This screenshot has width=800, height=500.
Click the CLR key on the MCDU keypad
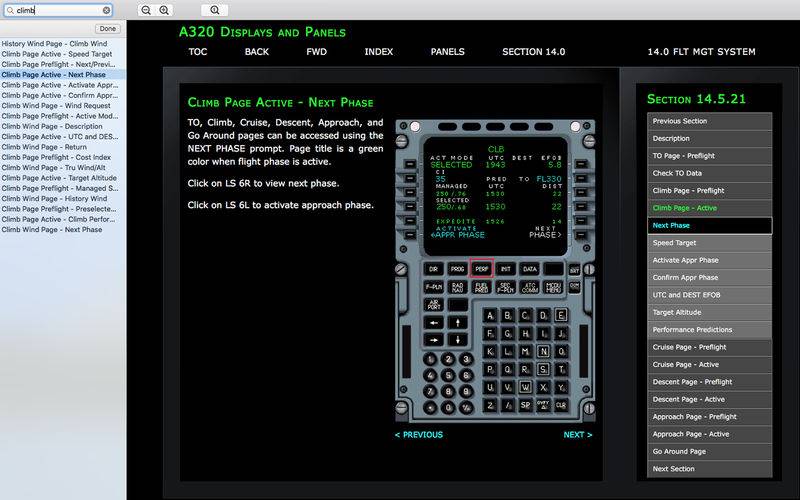(x=561, y=406)
